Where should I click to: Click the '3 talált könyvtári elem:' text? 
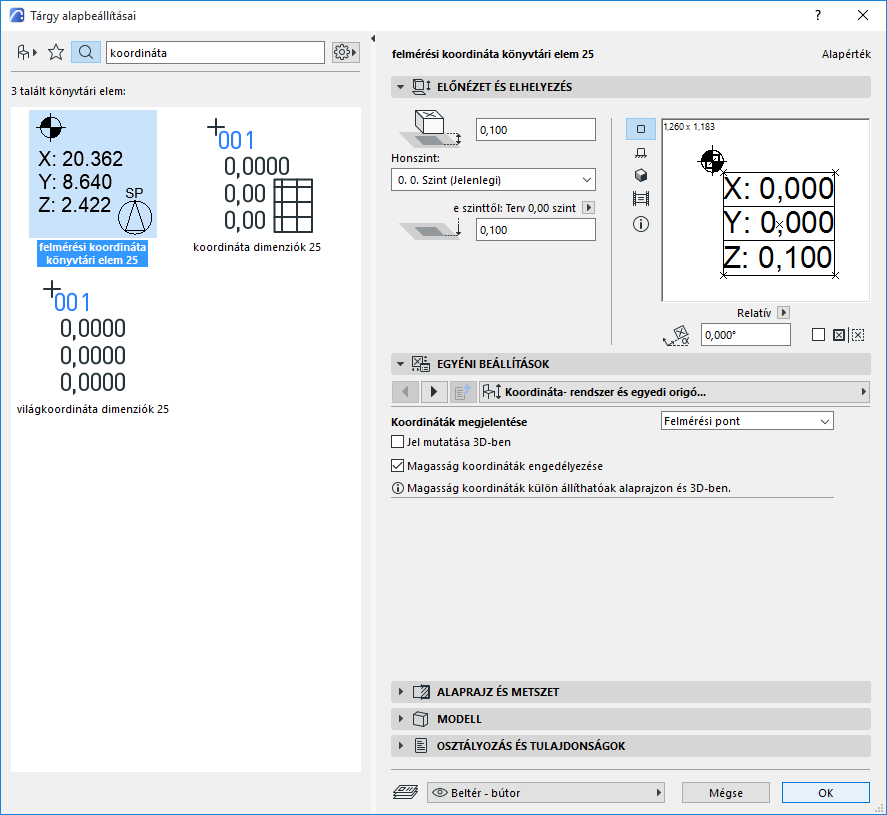tap(68, 91)
